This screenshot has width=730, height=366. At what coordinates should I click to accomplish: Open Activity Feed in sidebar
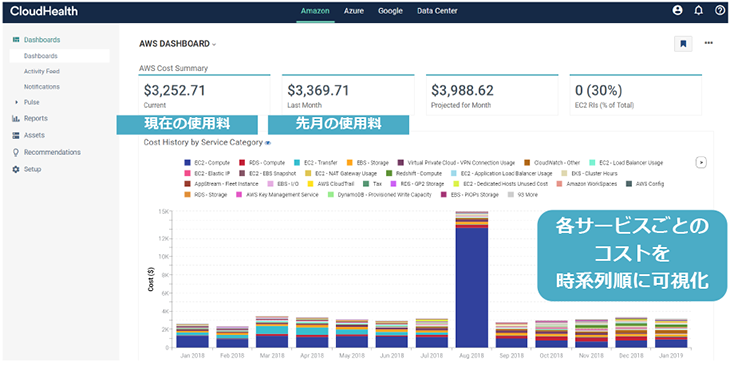coord(42,71)
